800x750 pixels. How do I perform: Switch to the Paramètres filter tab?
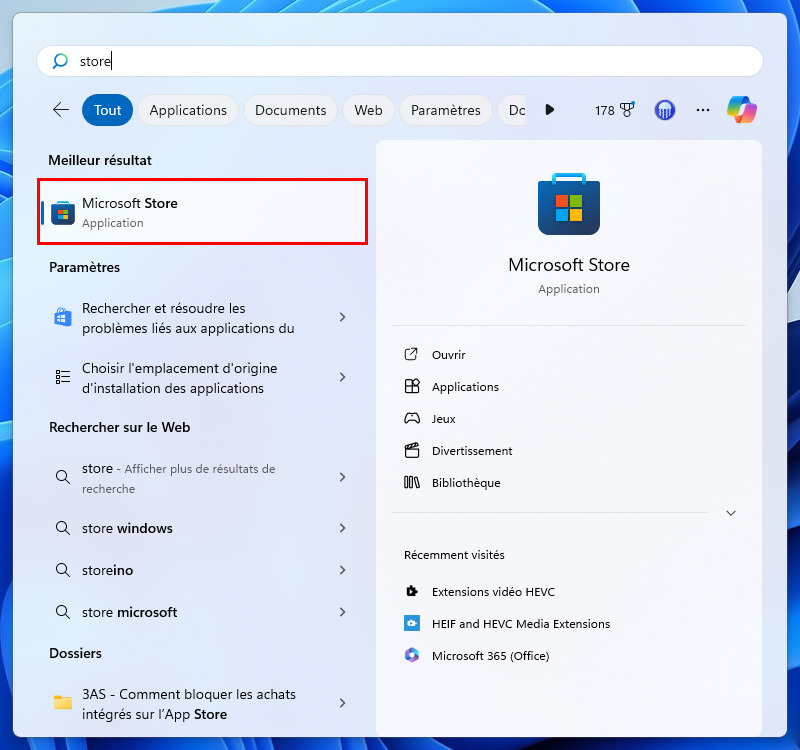[x=445, y=110]
